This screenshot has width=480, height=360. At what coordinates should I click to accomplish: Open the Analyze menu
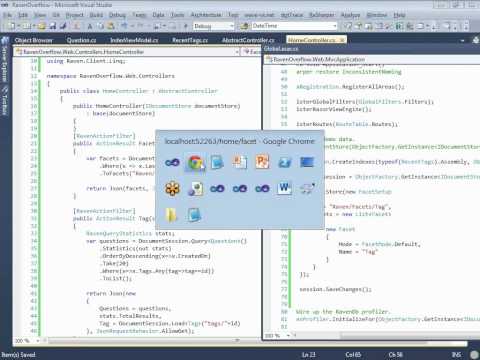pyautogui.click(x=350, y=15)
